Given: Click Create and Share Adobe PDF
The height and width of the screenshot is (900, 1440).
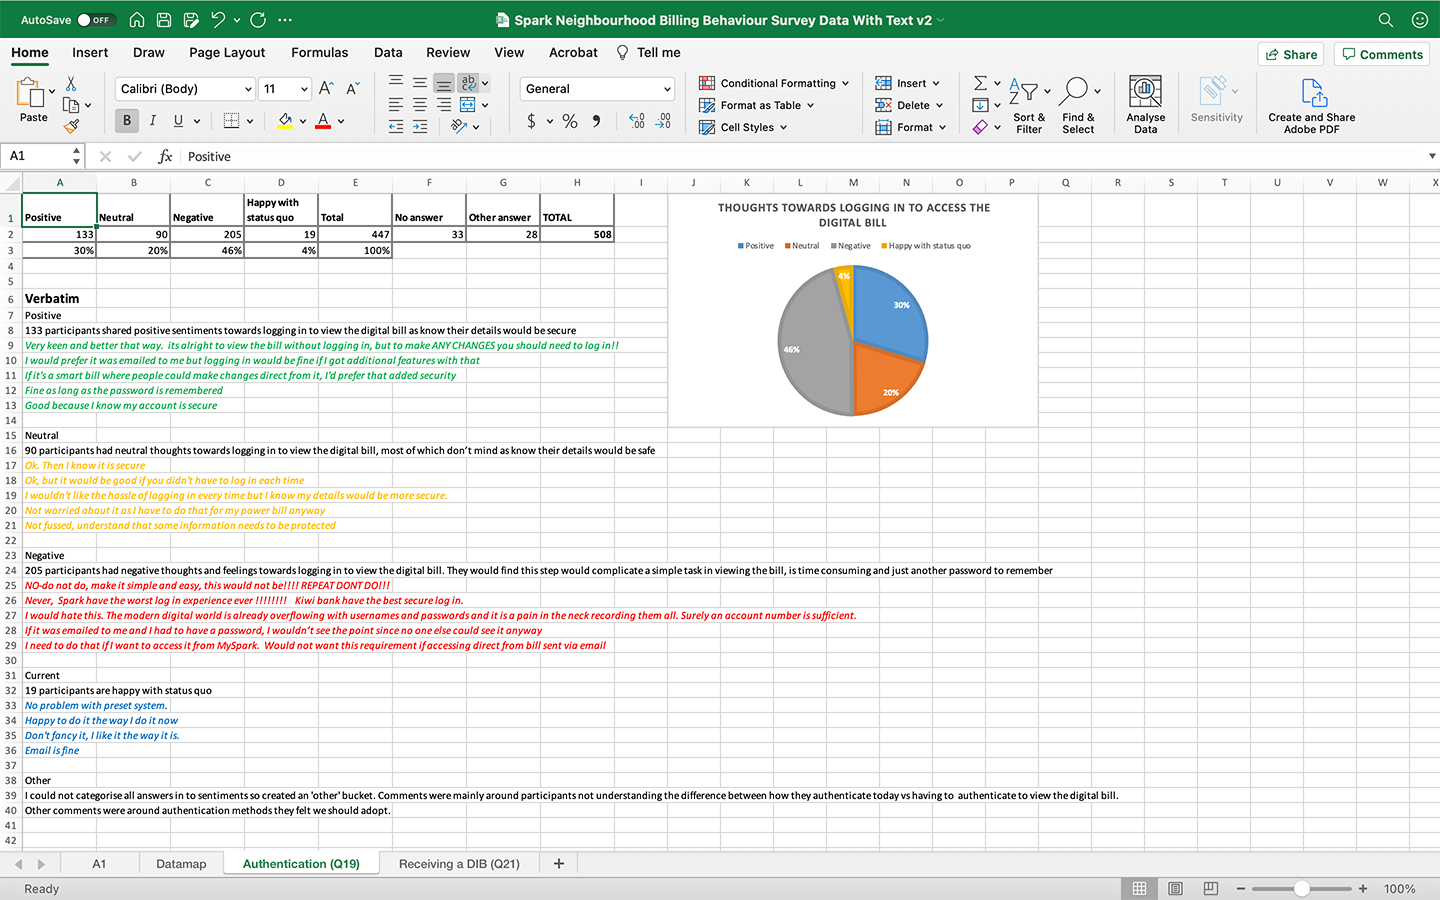Looking at the screenshot, I should [1312, 106].
